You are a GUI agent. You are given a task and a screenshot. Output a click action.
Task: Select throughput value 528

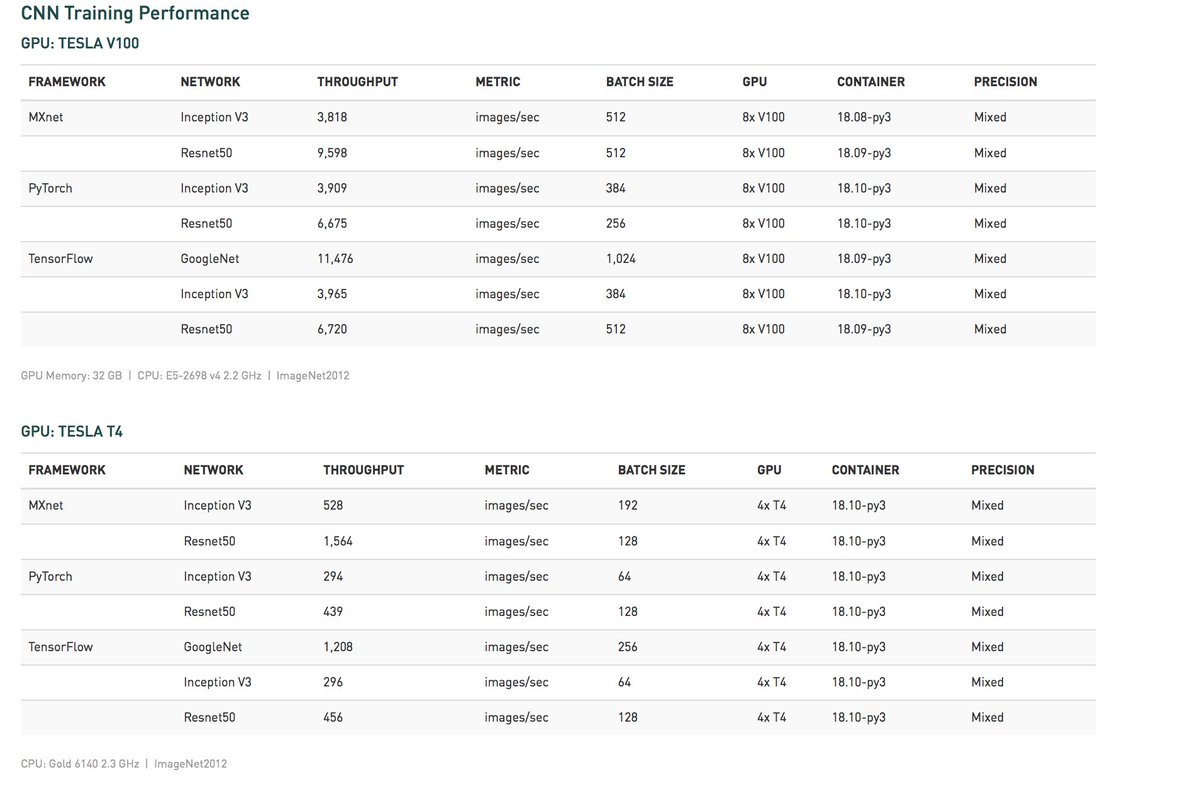(x=333, y=505)
